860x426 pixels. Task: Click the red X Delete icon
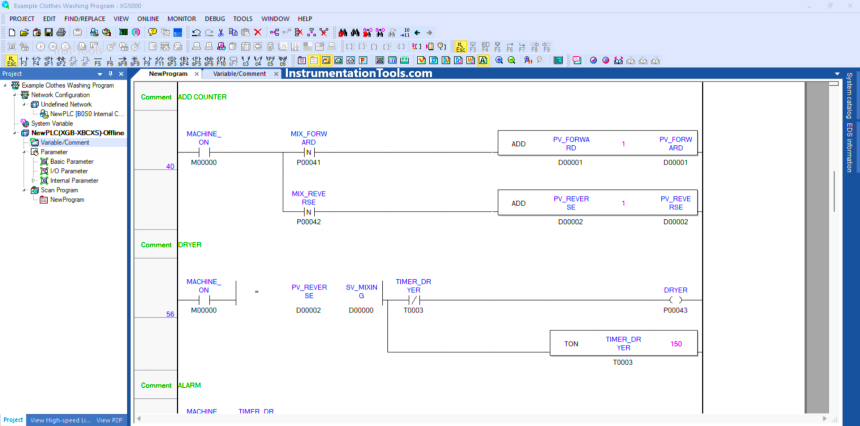[x=257, y=32]
